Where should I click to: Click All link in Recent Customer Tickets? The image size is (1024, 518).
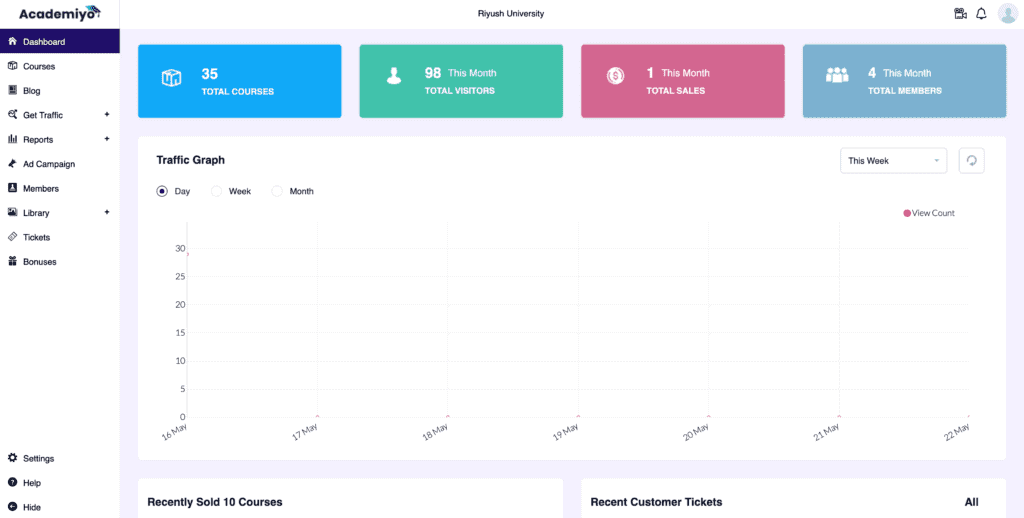click(971, 502)
